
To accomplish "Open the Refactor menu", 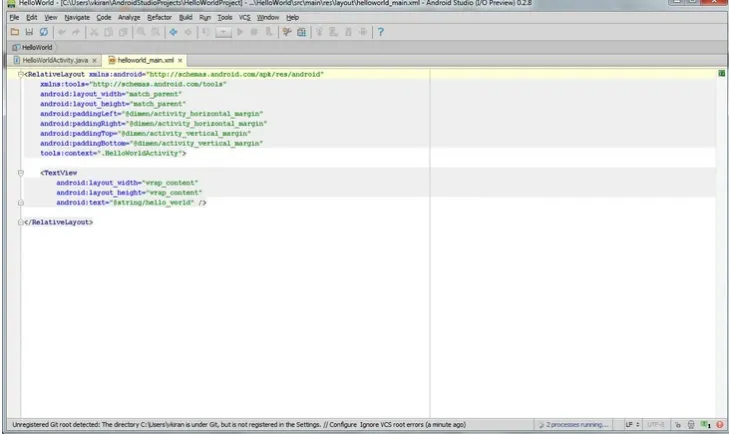I will [x=159, y=17].
